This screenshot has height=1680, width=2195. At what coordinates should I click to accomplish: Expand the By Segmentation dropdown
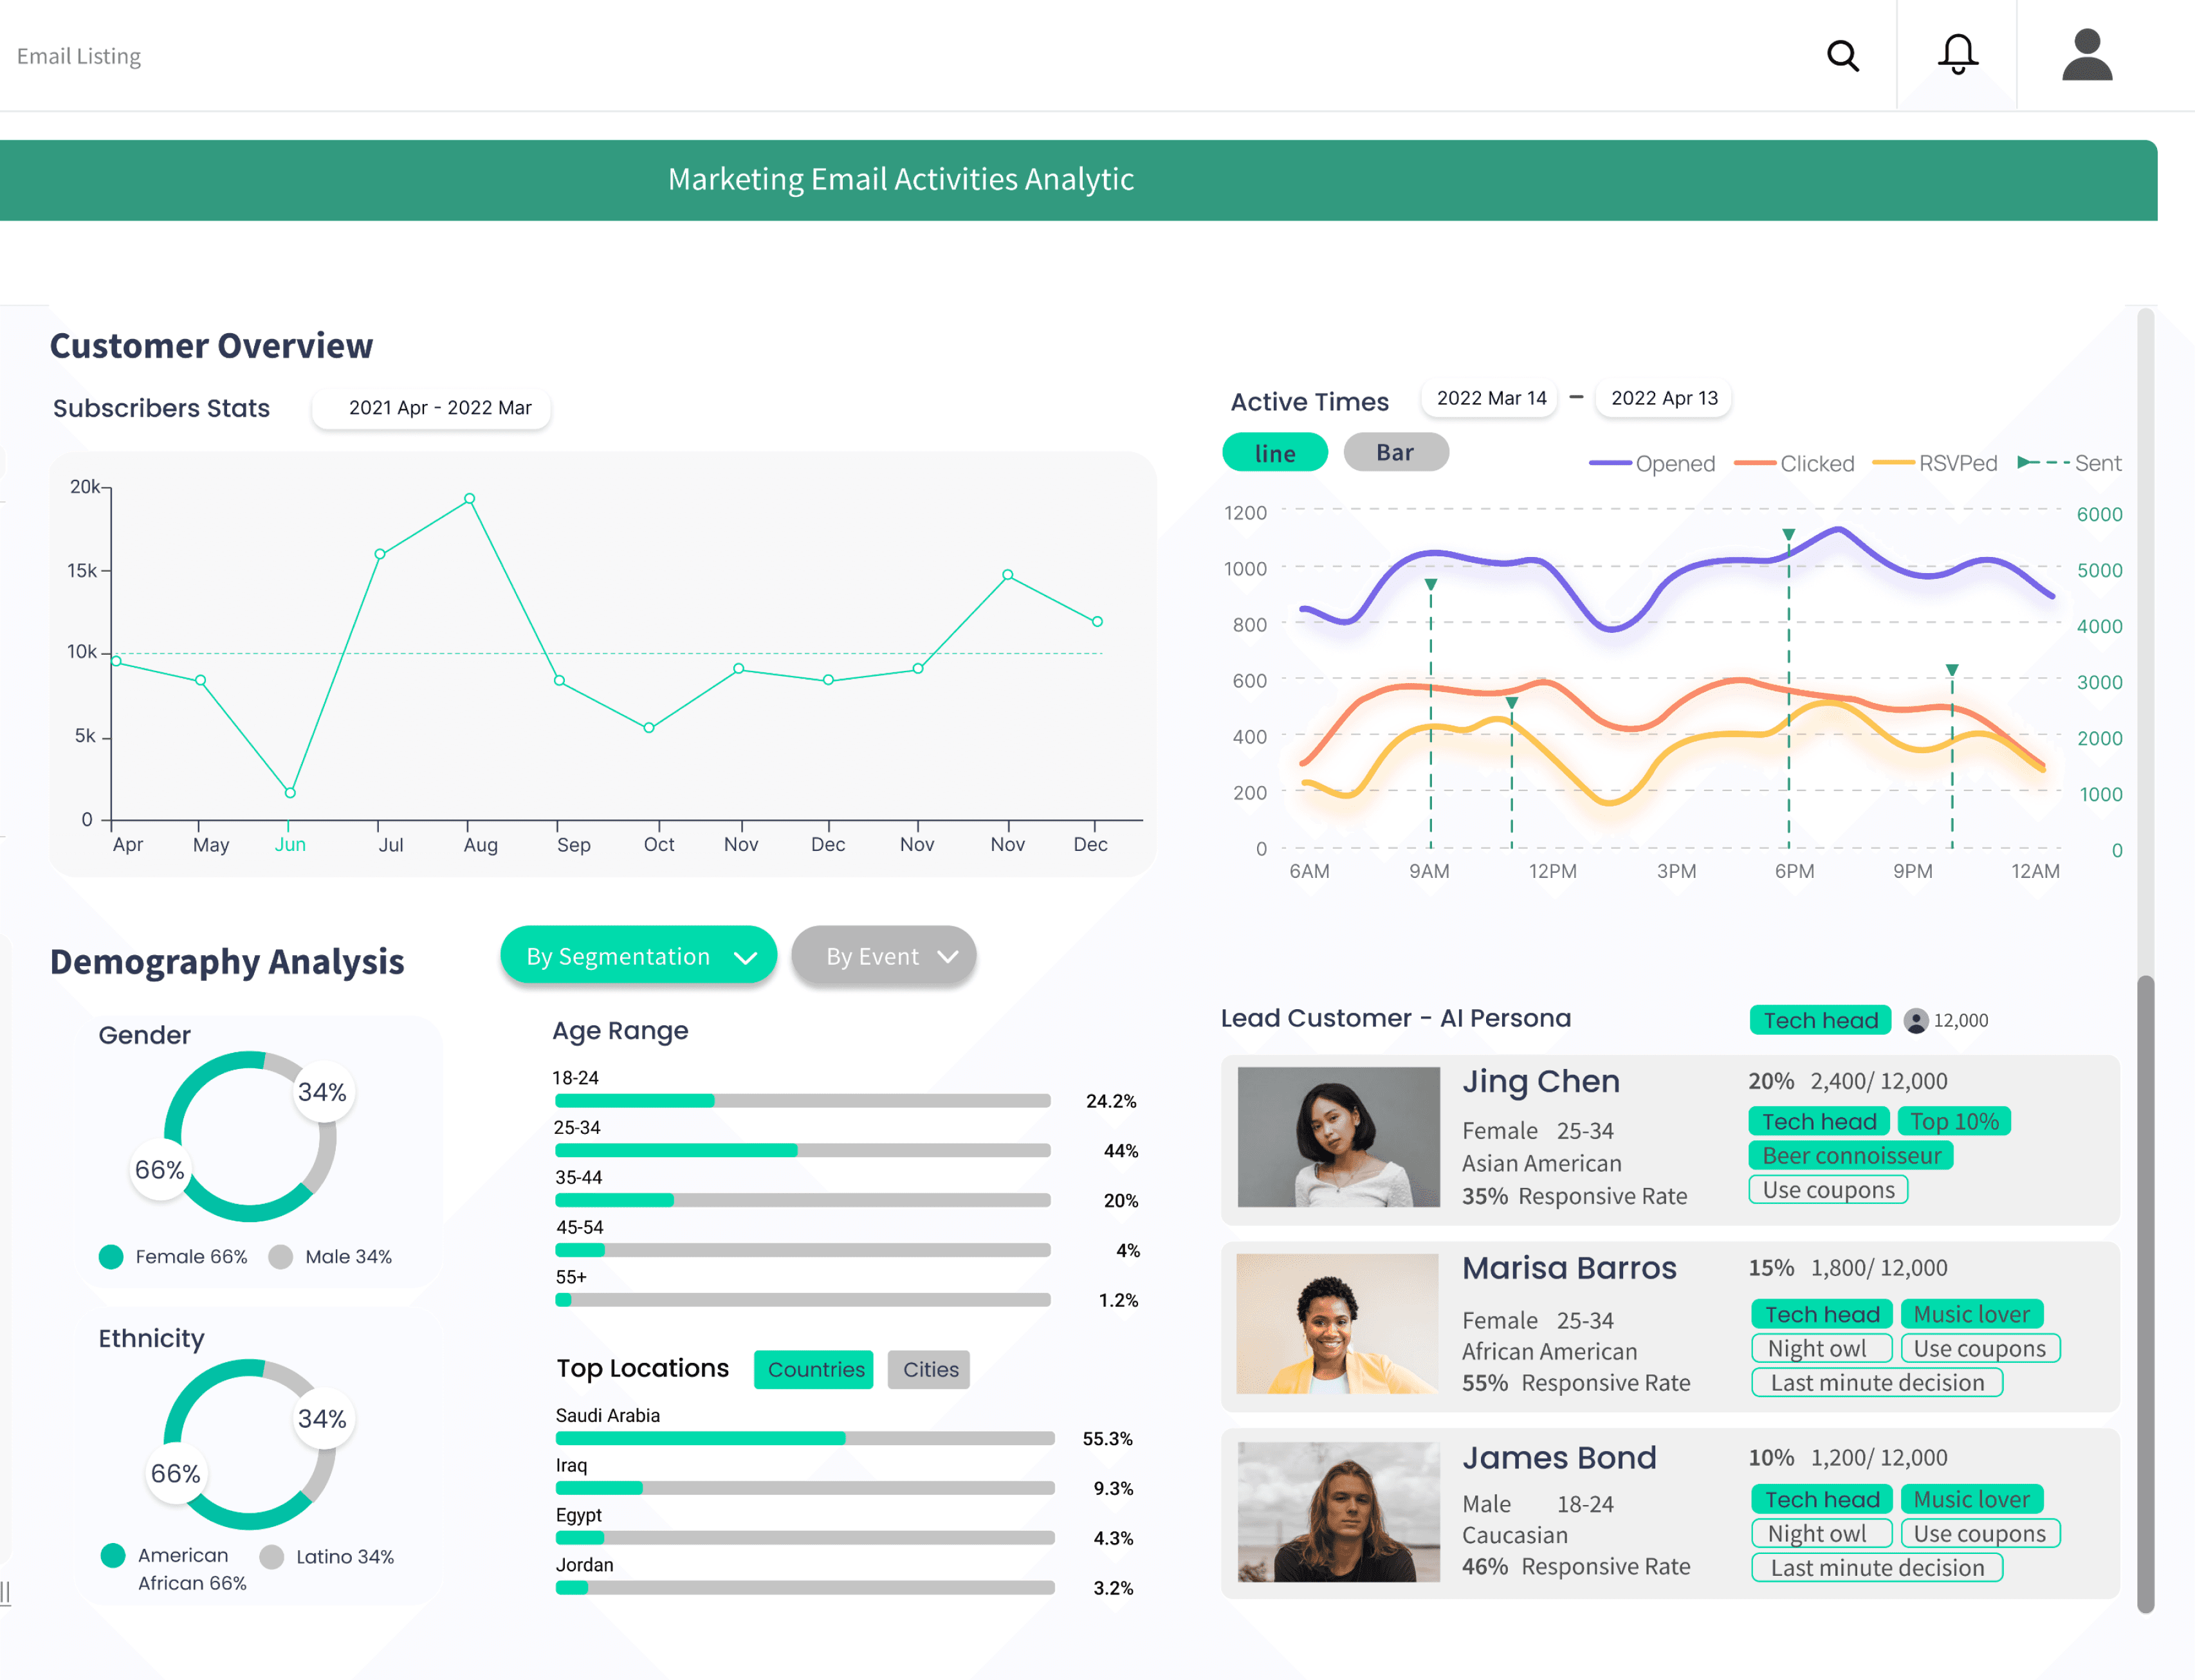tap(638, 956)
